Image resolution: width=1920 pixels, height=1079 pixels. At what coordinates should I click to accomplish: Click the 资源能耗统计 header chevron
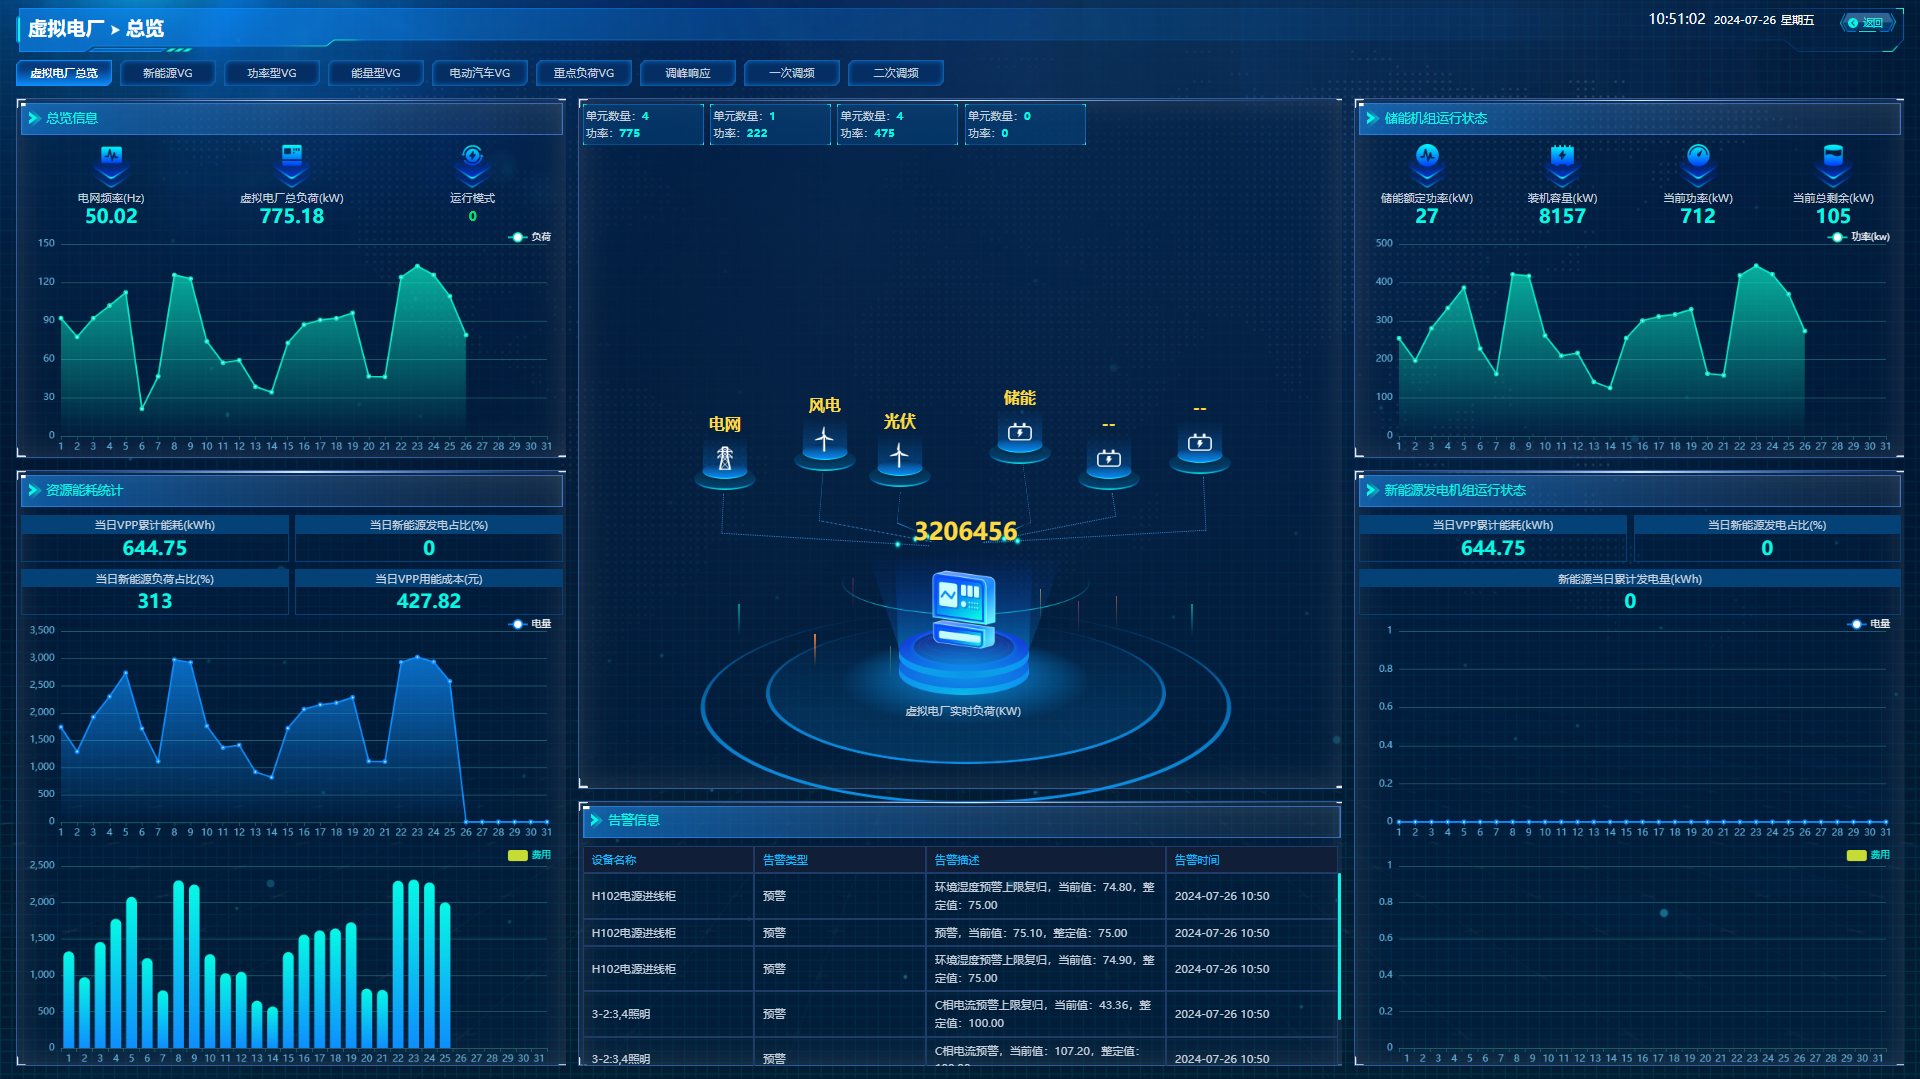click(34, 490)
